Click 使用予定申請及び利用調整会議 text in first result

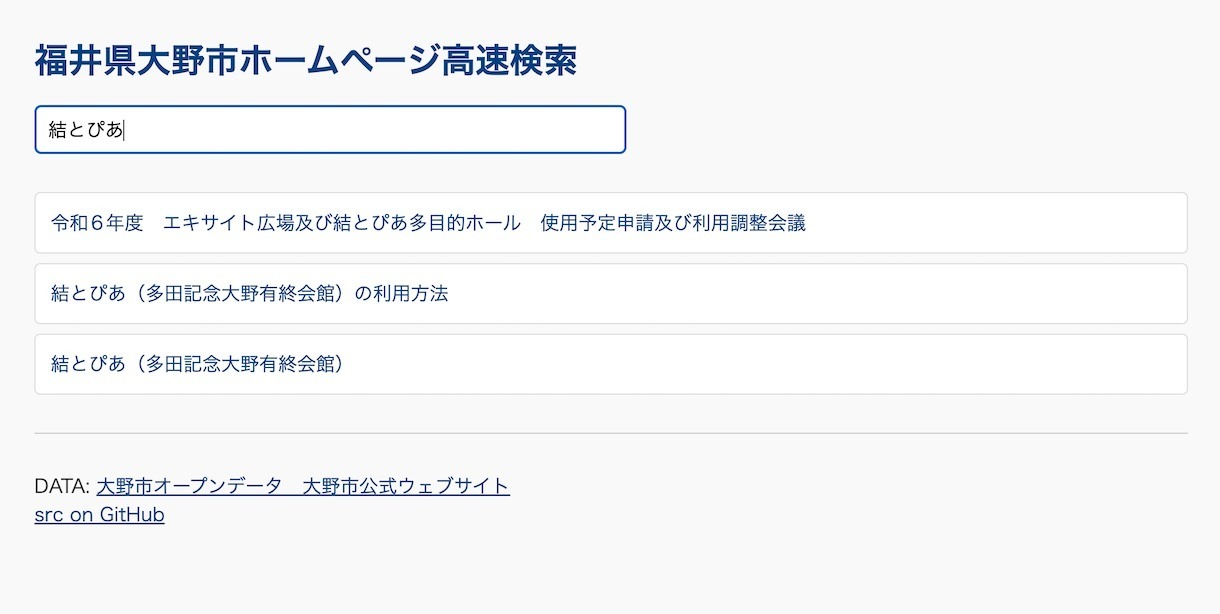coord(673,223)
